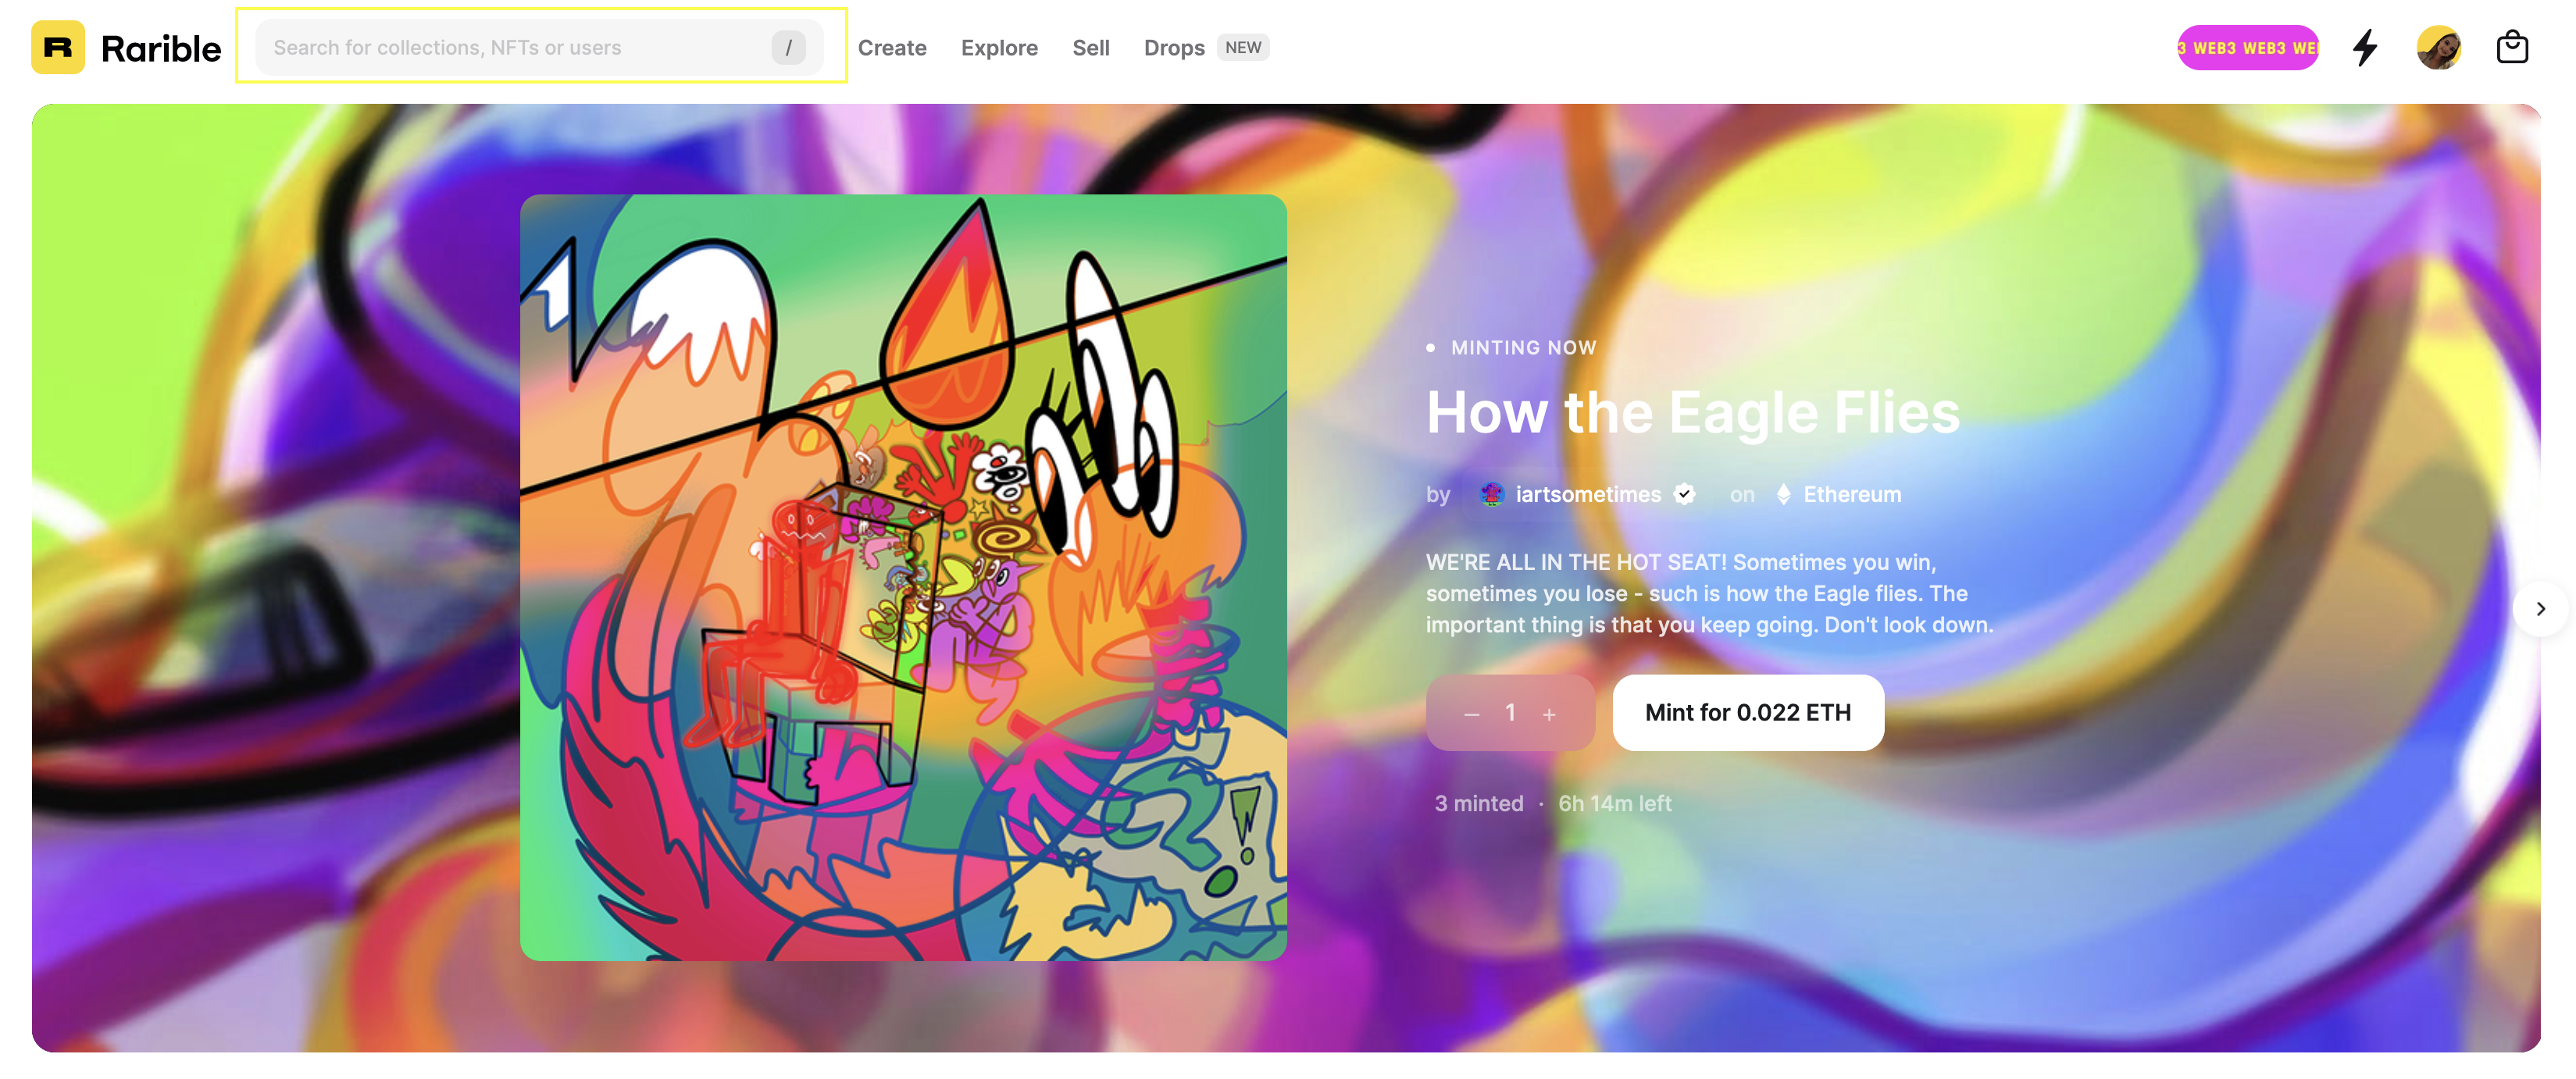Open the Sell page
The image size is (2576, 1079).
click(1091, 48)
